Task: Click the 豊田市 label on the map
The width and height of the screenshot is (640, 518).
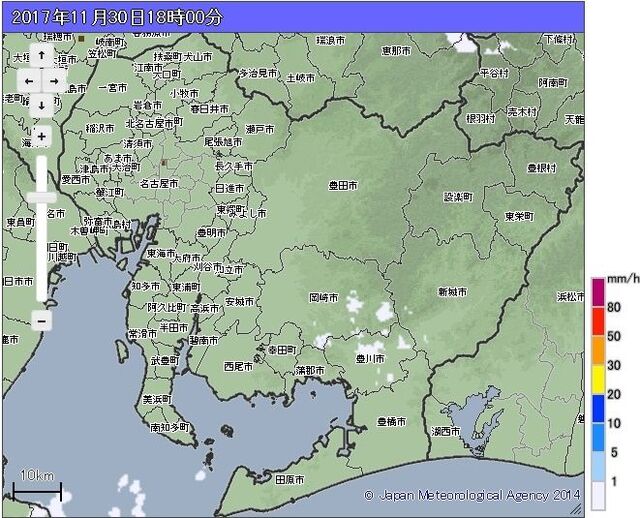Action: pyautogui.click(x=343, y=186)
